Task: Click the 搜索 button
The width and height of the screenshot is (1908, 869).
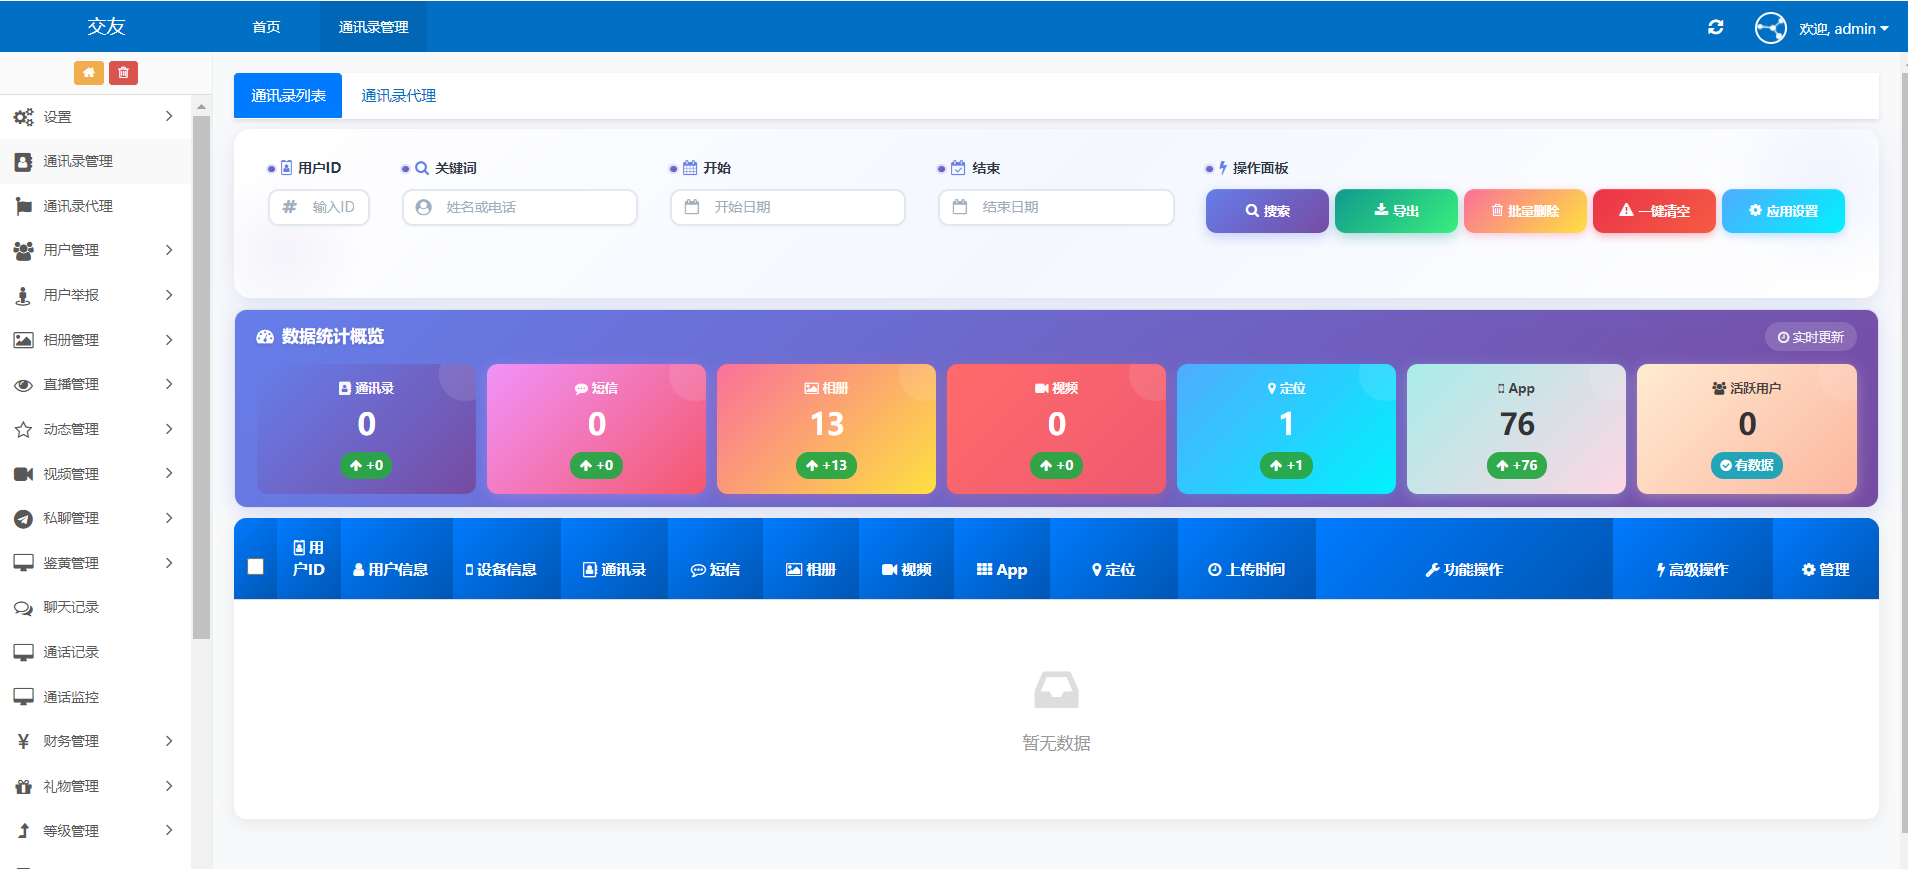Action: pyautogui.click(x=1267, y=211)
